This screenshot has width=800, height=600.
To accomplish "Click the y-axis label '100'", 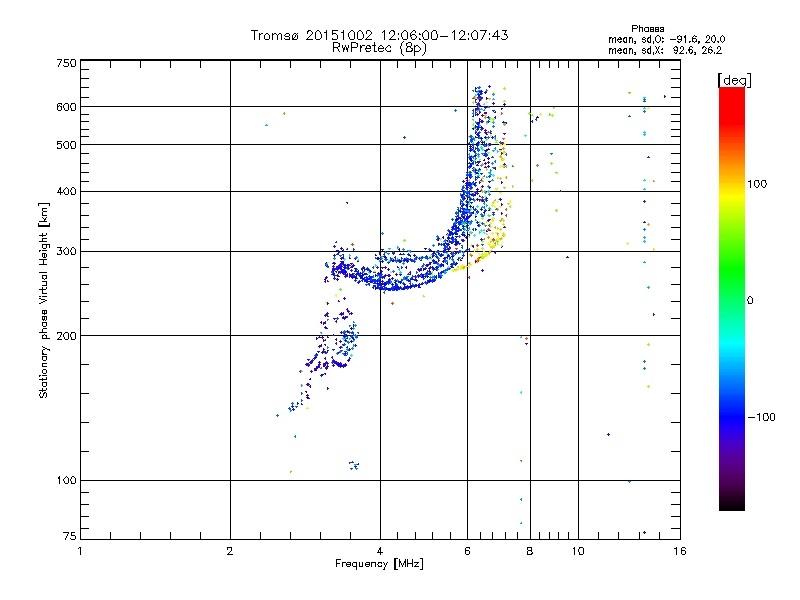I will point(66,481).
